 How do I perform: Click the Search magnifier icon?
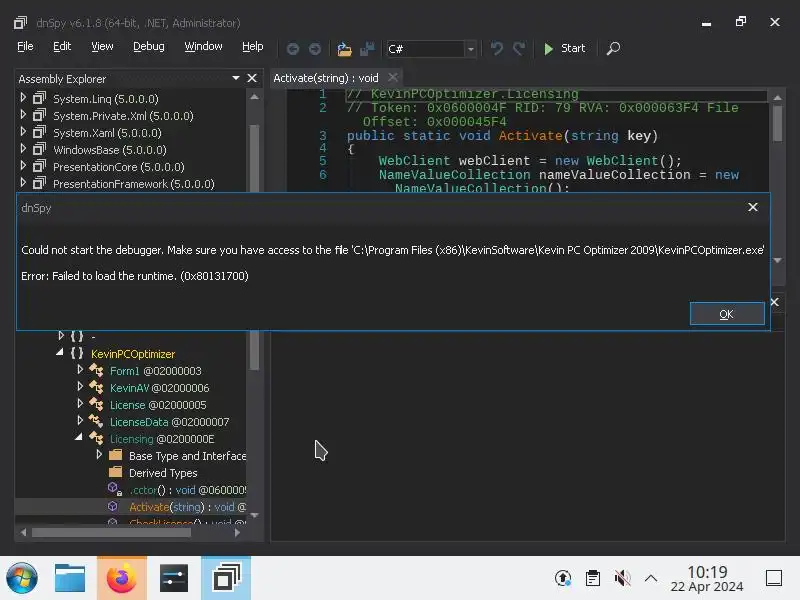click(613, 48)
